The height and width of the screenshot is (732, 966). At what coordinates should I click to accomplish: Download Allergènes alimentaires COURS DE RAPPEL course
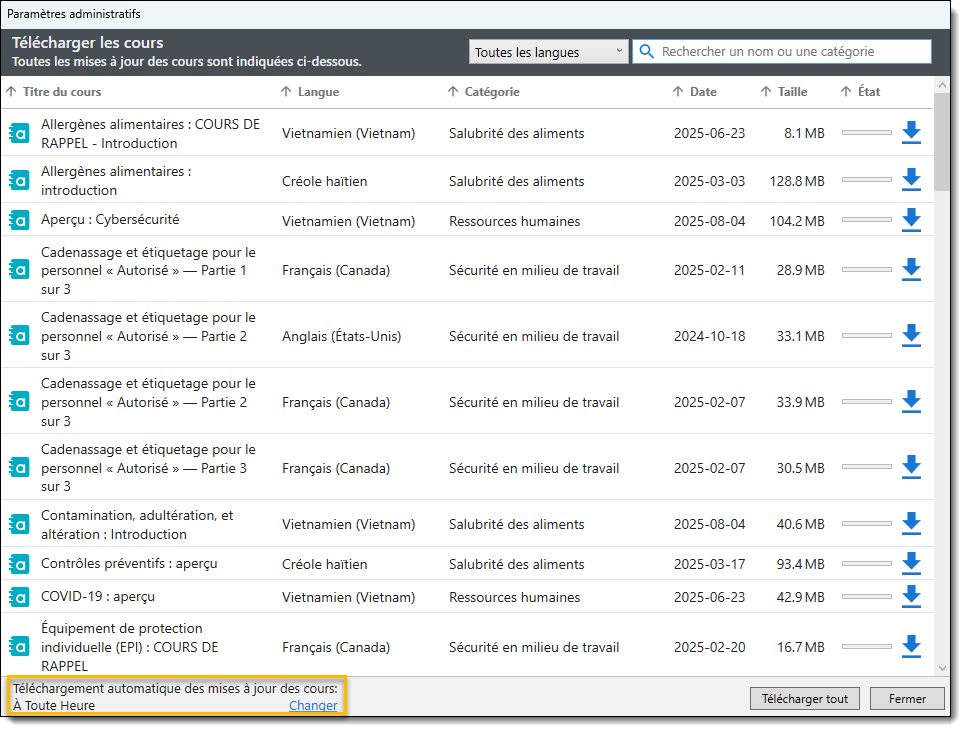click(911, 133)
